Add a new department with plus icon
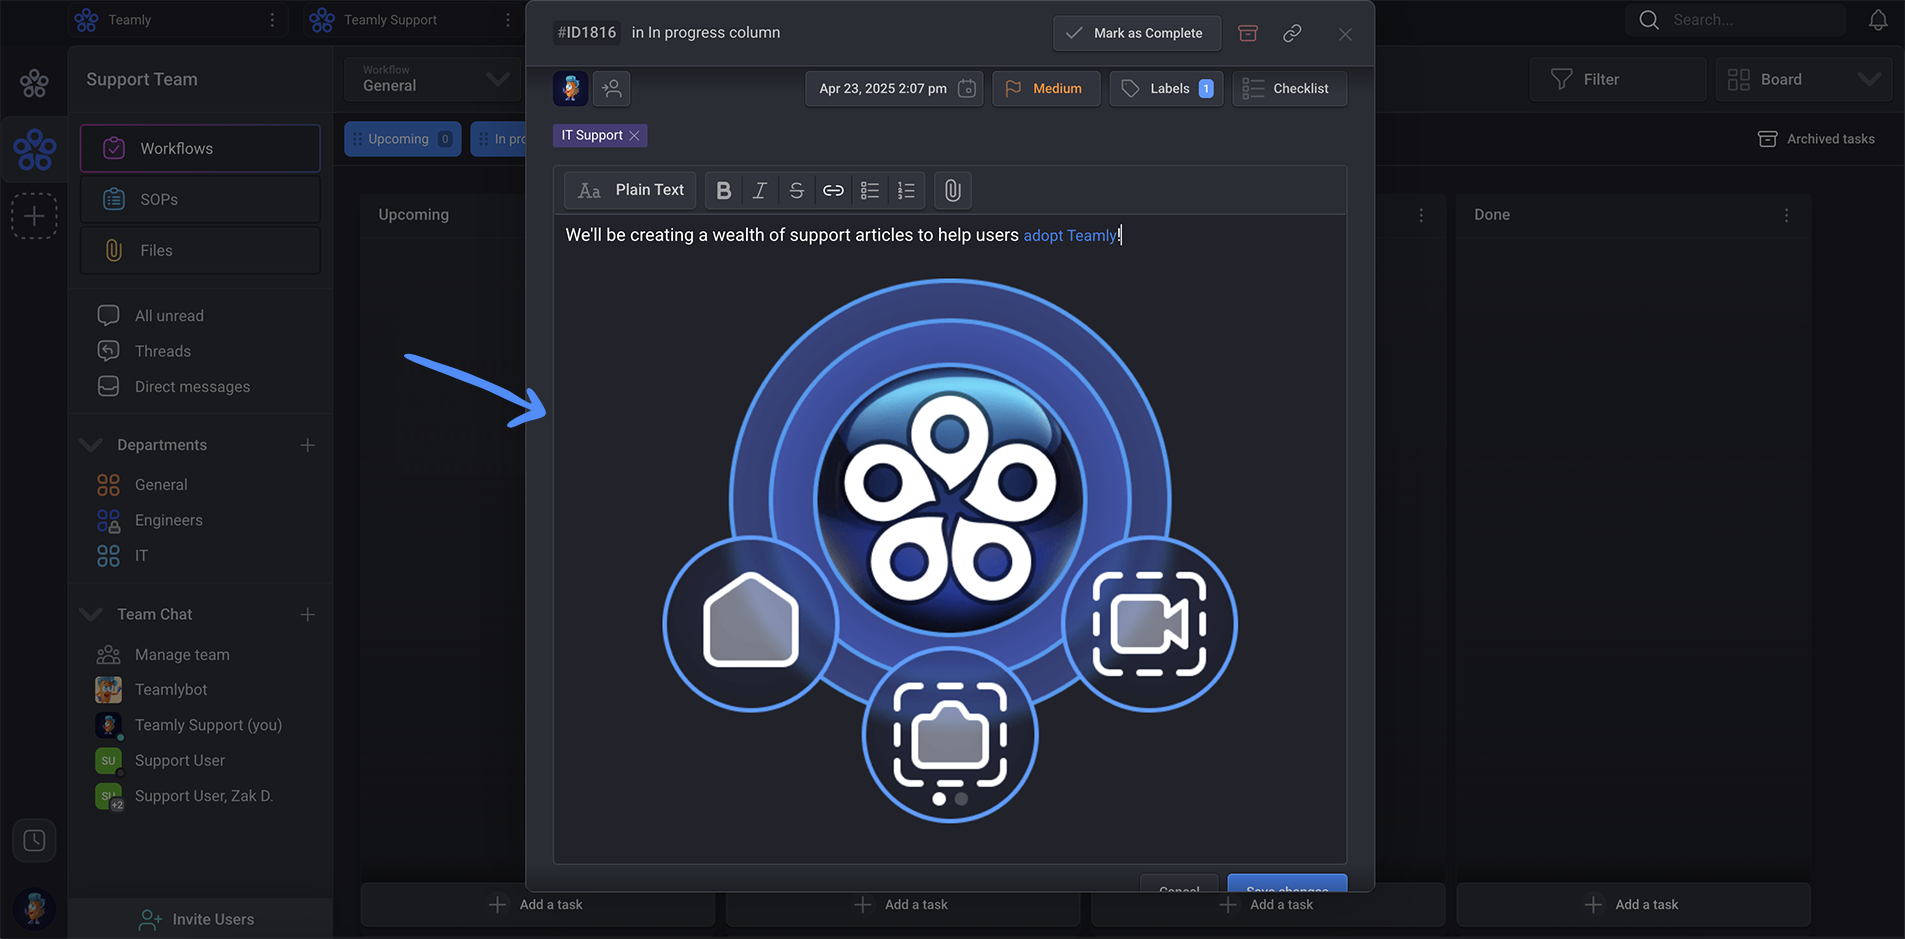 click(308, 445)
